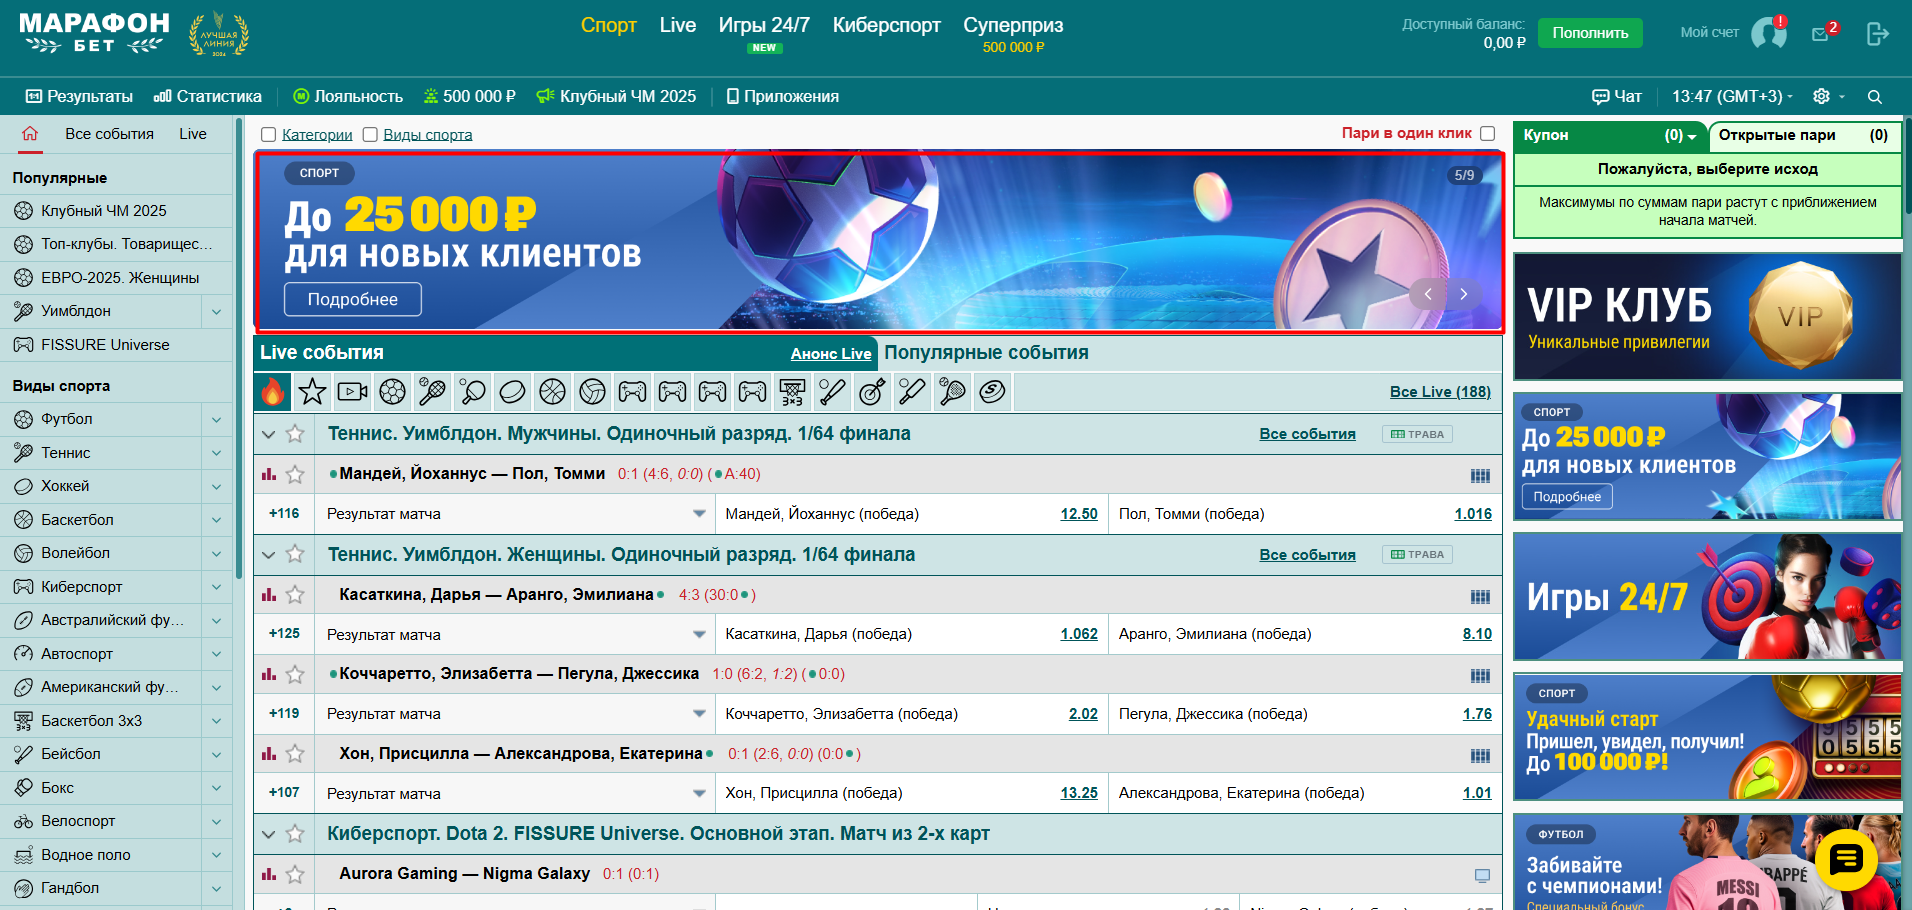
Task: Favorite the Хон — Александрова match star
Action: 295,754
